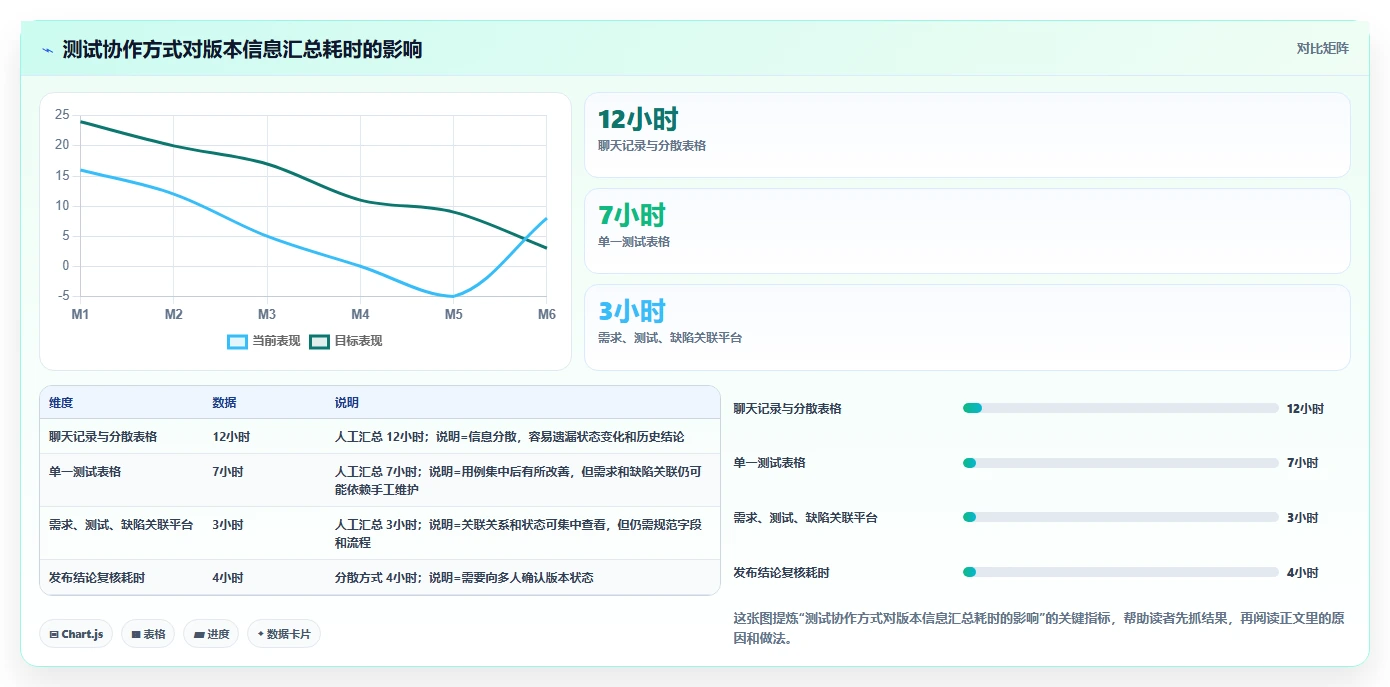The image size is (1390, 687).
Task: Click table cell 需求、测试、缺陷关联平台
Action: coord(121,525)
